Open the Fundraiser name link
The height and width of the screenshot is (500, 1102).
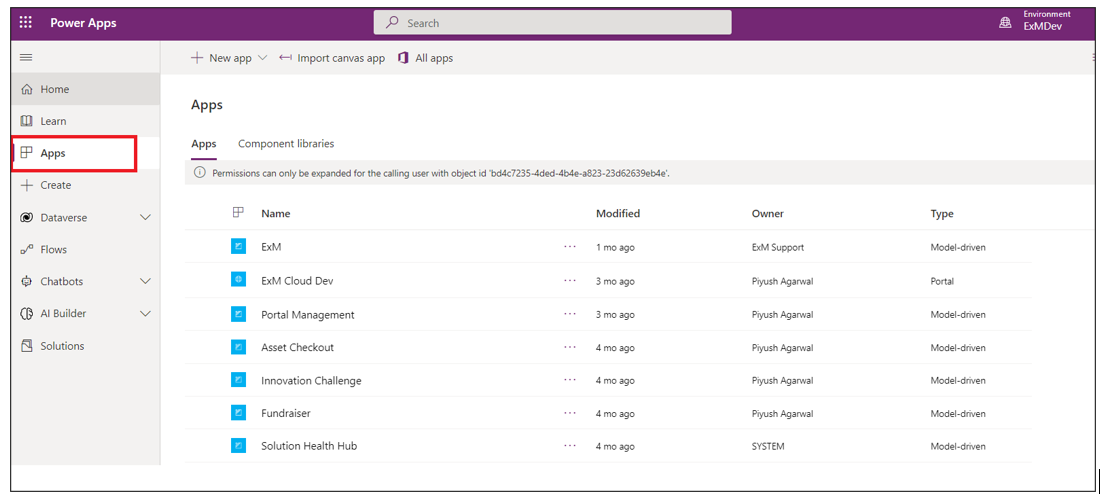[x=286, y=413]
